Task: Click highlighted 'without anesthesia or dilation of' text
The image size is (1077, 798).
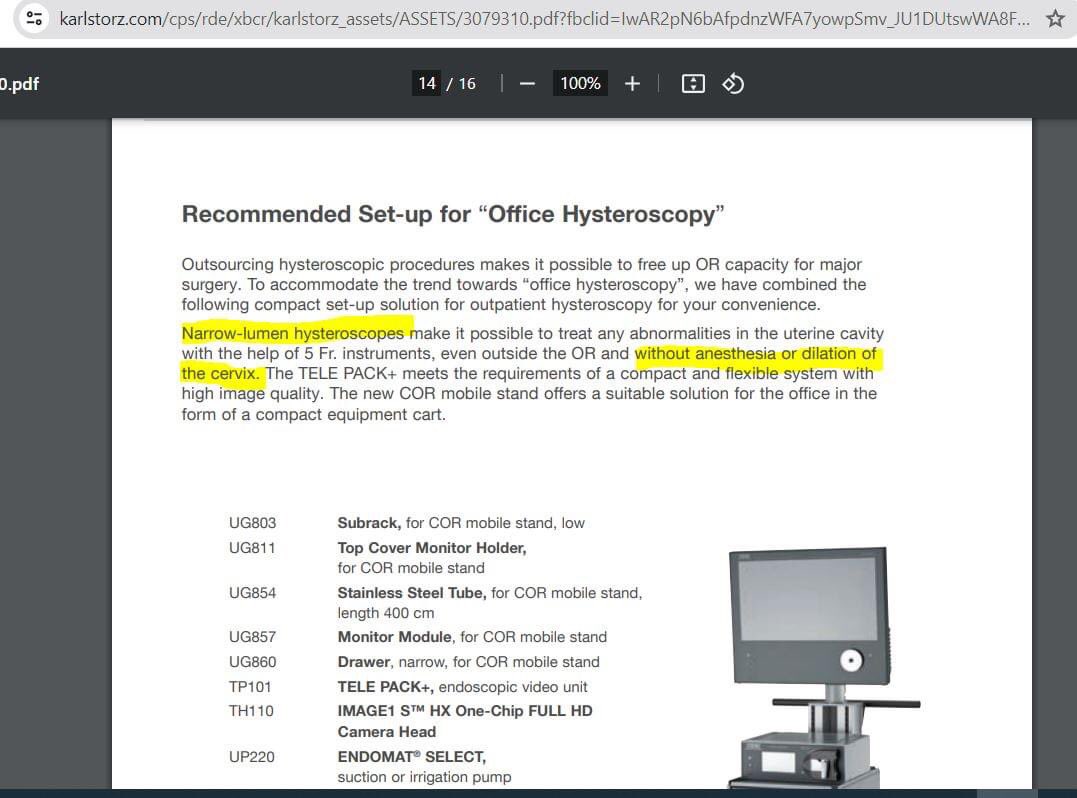Action: coord(756,354)
